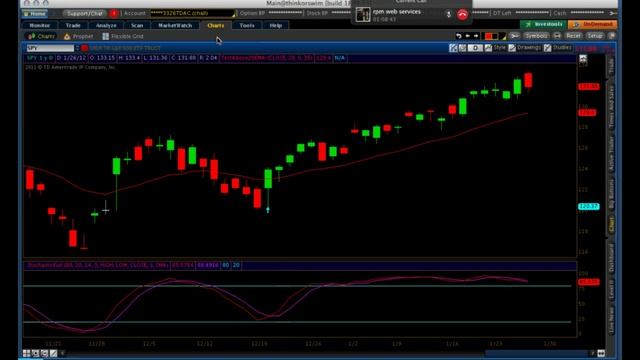
Task: Open the Drawings menu
Action: (525, 48)
